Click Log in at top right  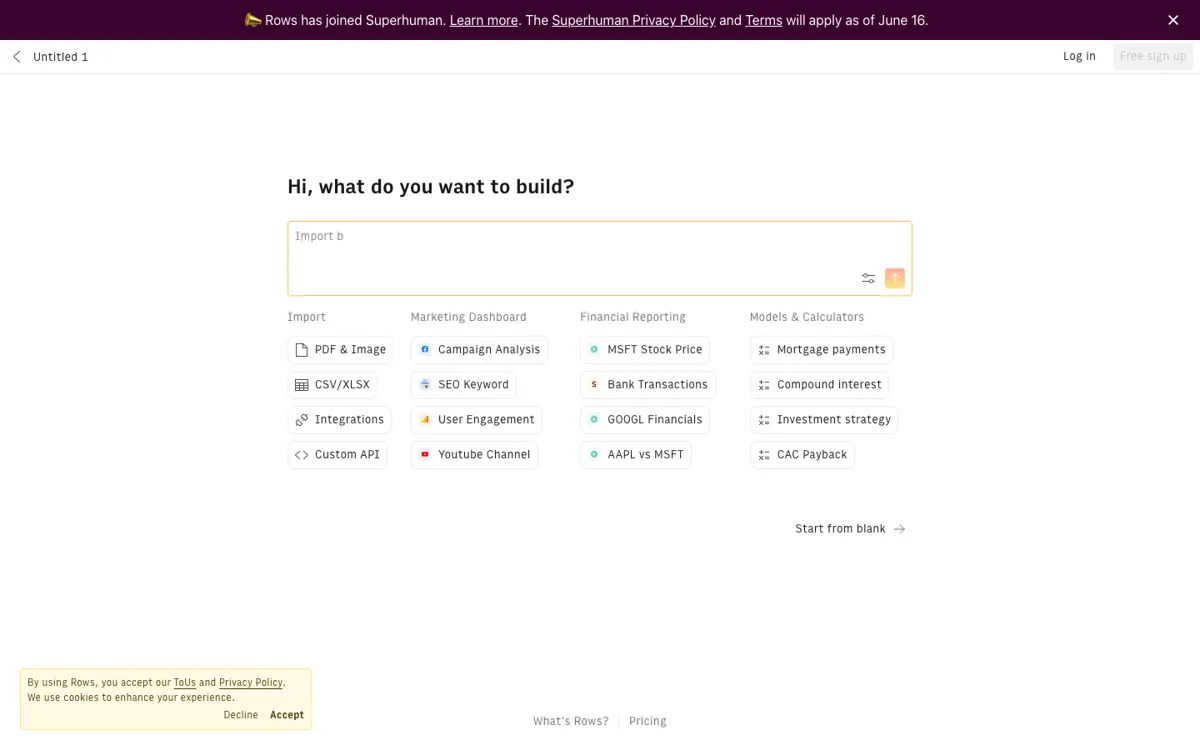(x=1079, y=57)
